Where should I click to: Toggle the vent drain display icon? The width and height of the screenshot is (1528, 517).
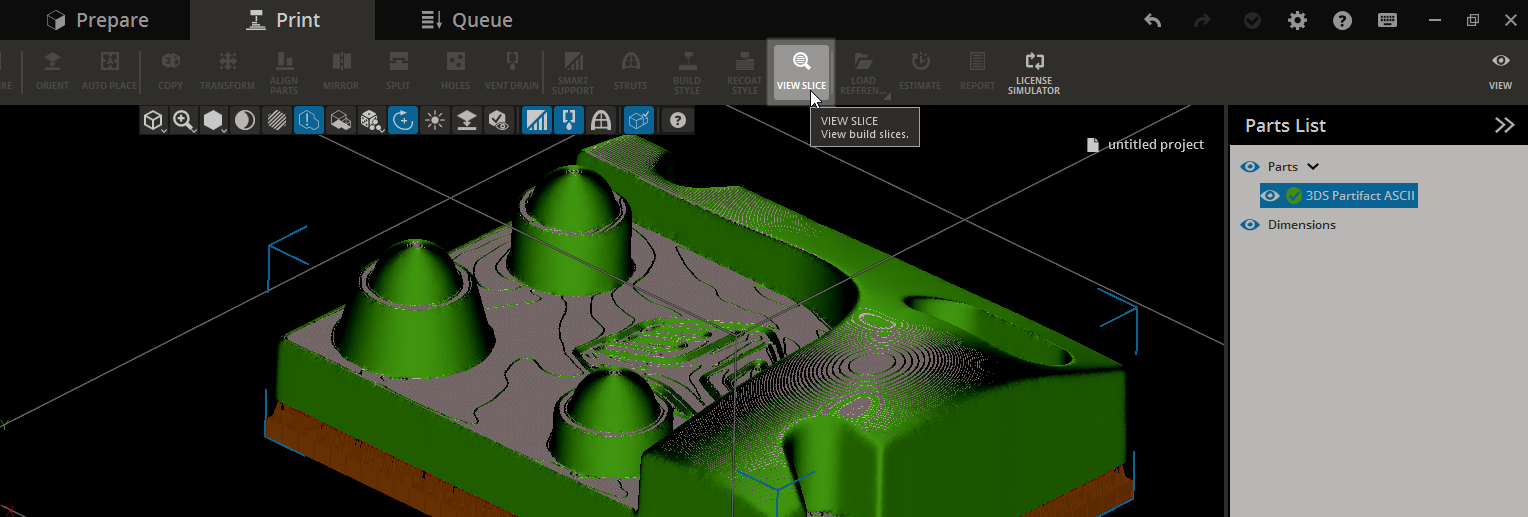568,121
